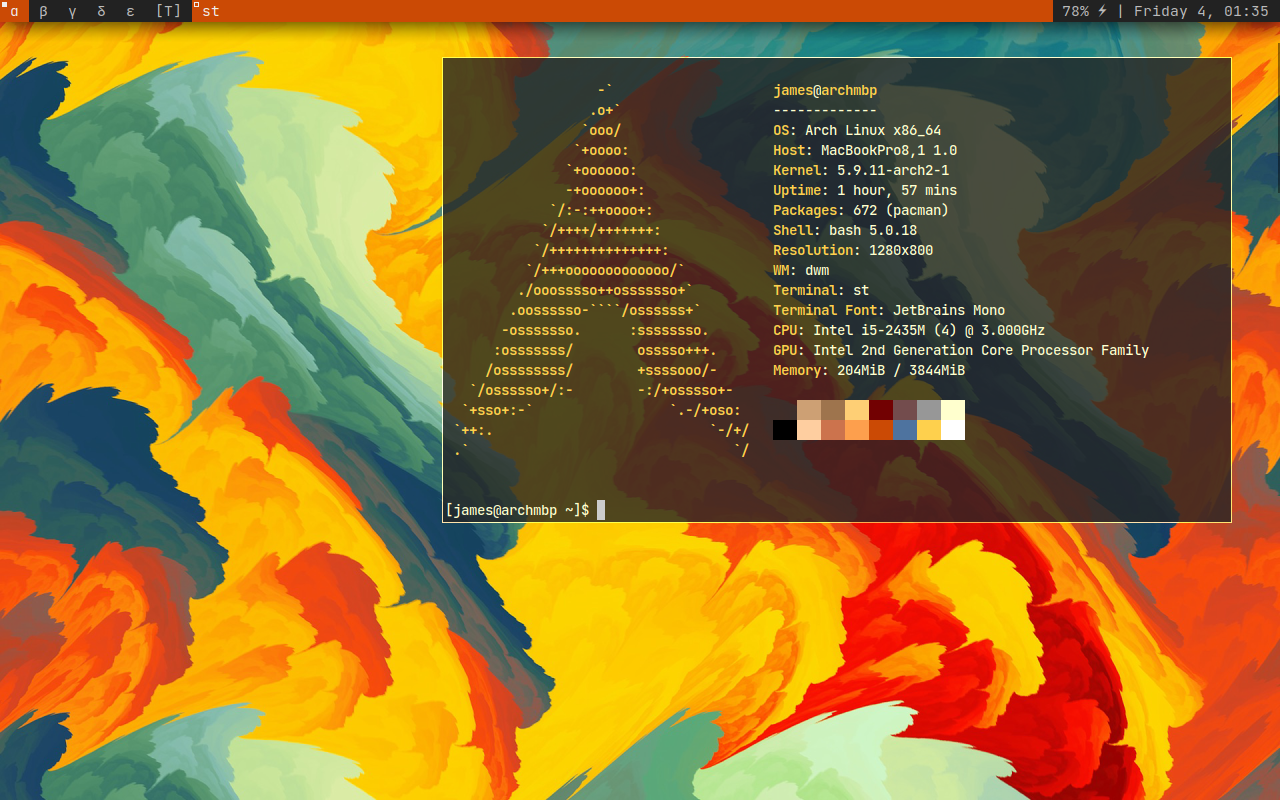Switch to the γ workspace tag
The width and height of the screenshot is (1280, 800).
pyautogui.click(x=72, y=11)
